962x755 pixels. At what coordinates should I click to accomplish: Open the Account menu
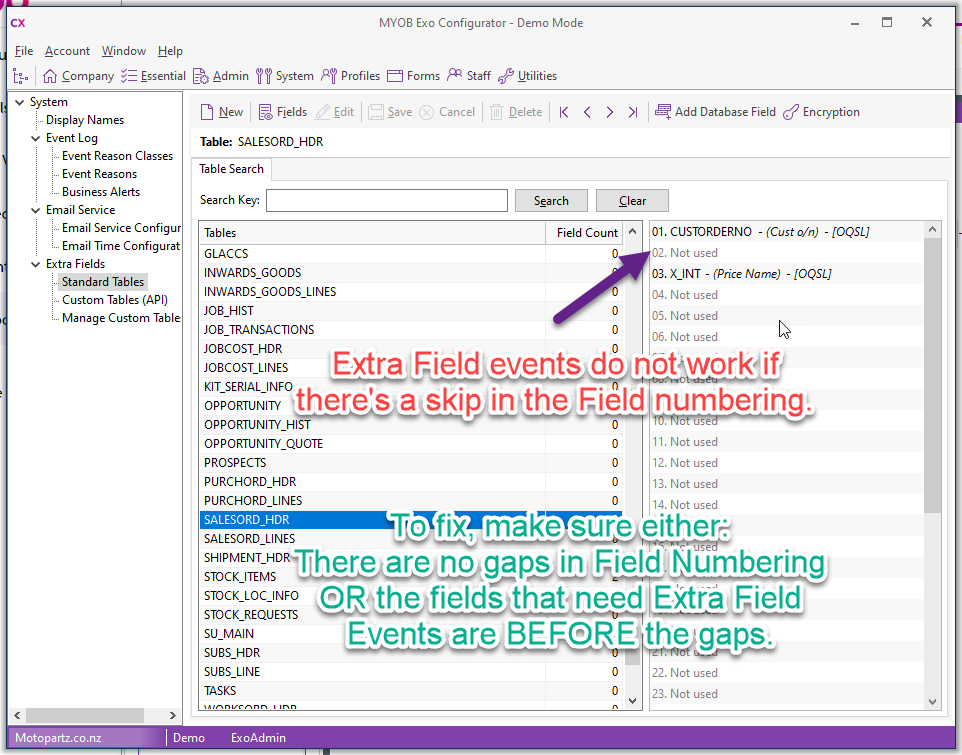[x=67, y=51]
